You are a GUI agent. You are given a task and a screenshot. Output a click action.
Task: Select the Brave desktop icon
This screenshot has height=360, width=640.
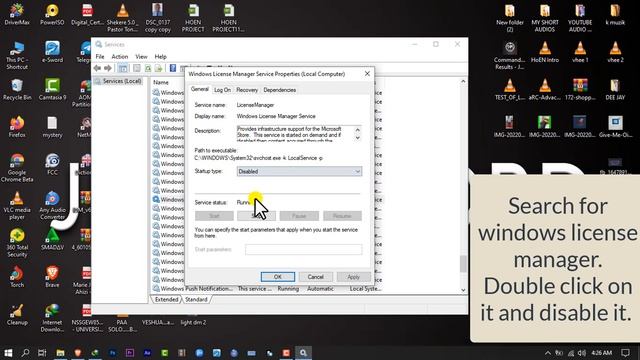52,277
